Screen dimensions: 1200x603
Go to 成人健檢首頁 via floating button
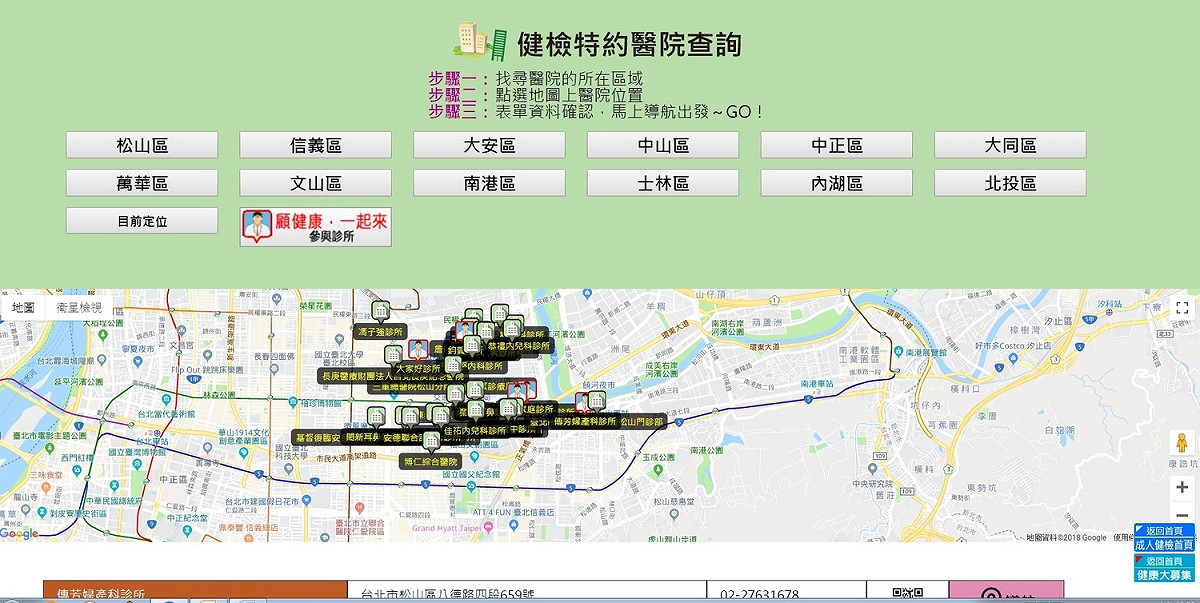point(1164,538)
